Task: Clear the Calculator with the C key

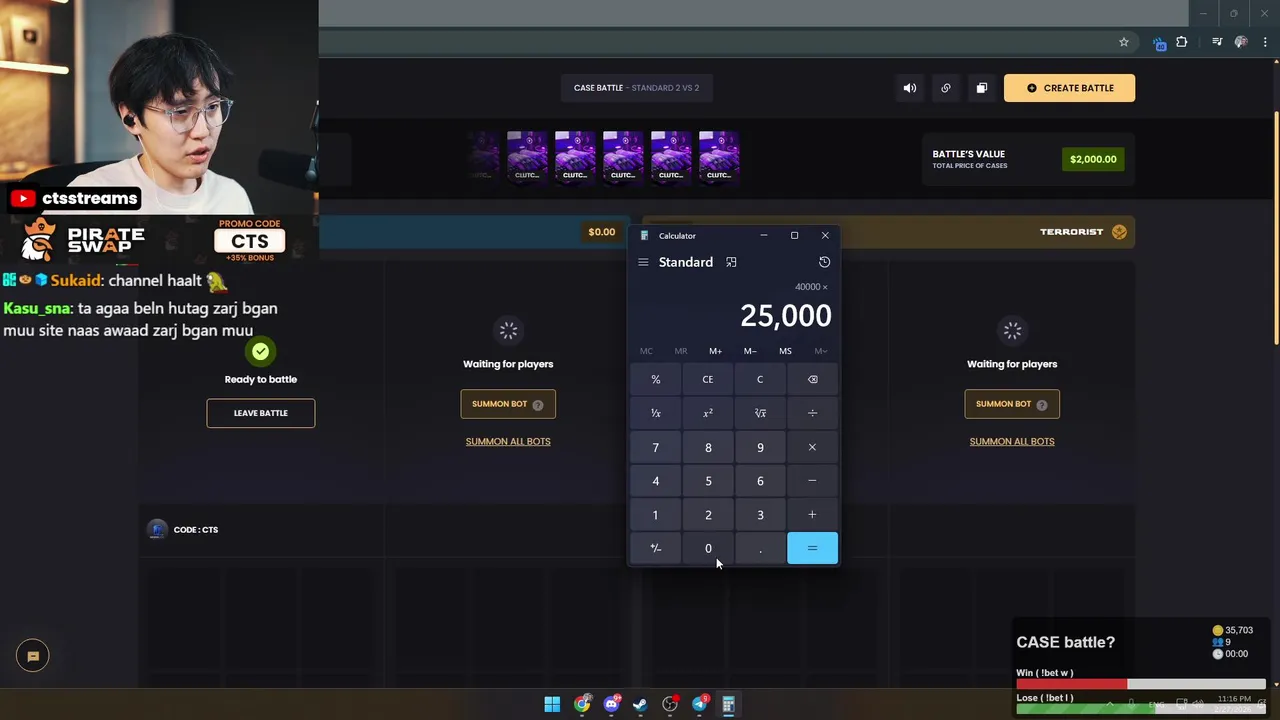Action: (x=760, y=379)
